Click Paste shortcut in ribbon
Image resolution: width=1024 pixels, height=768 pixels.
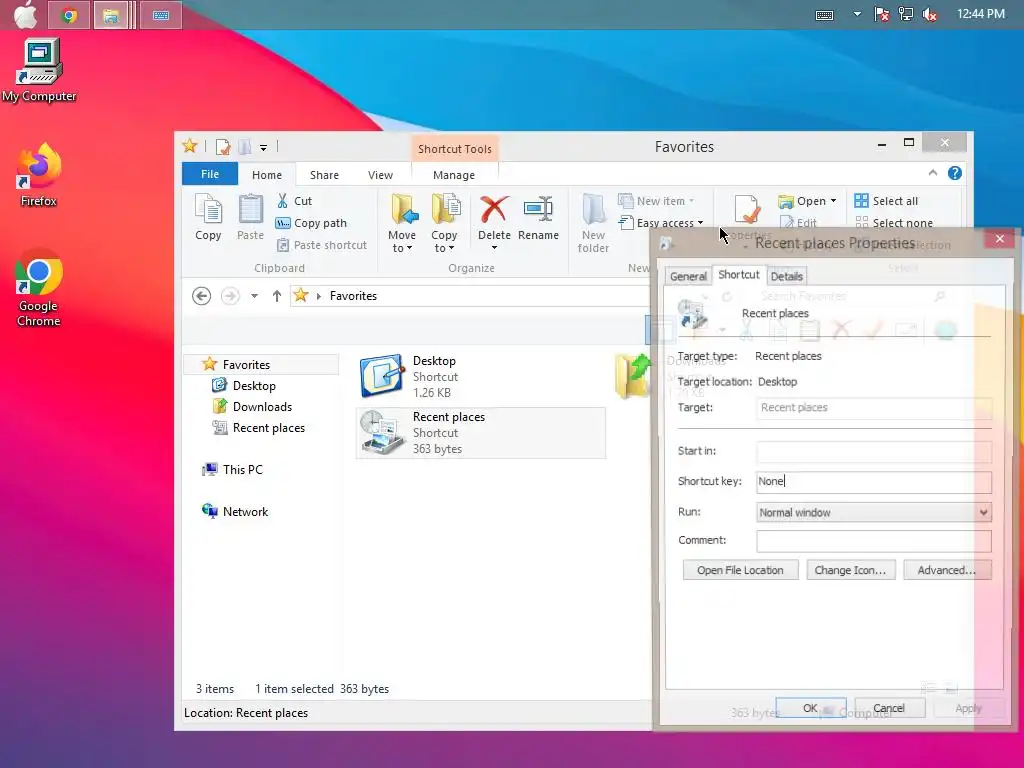322,246
